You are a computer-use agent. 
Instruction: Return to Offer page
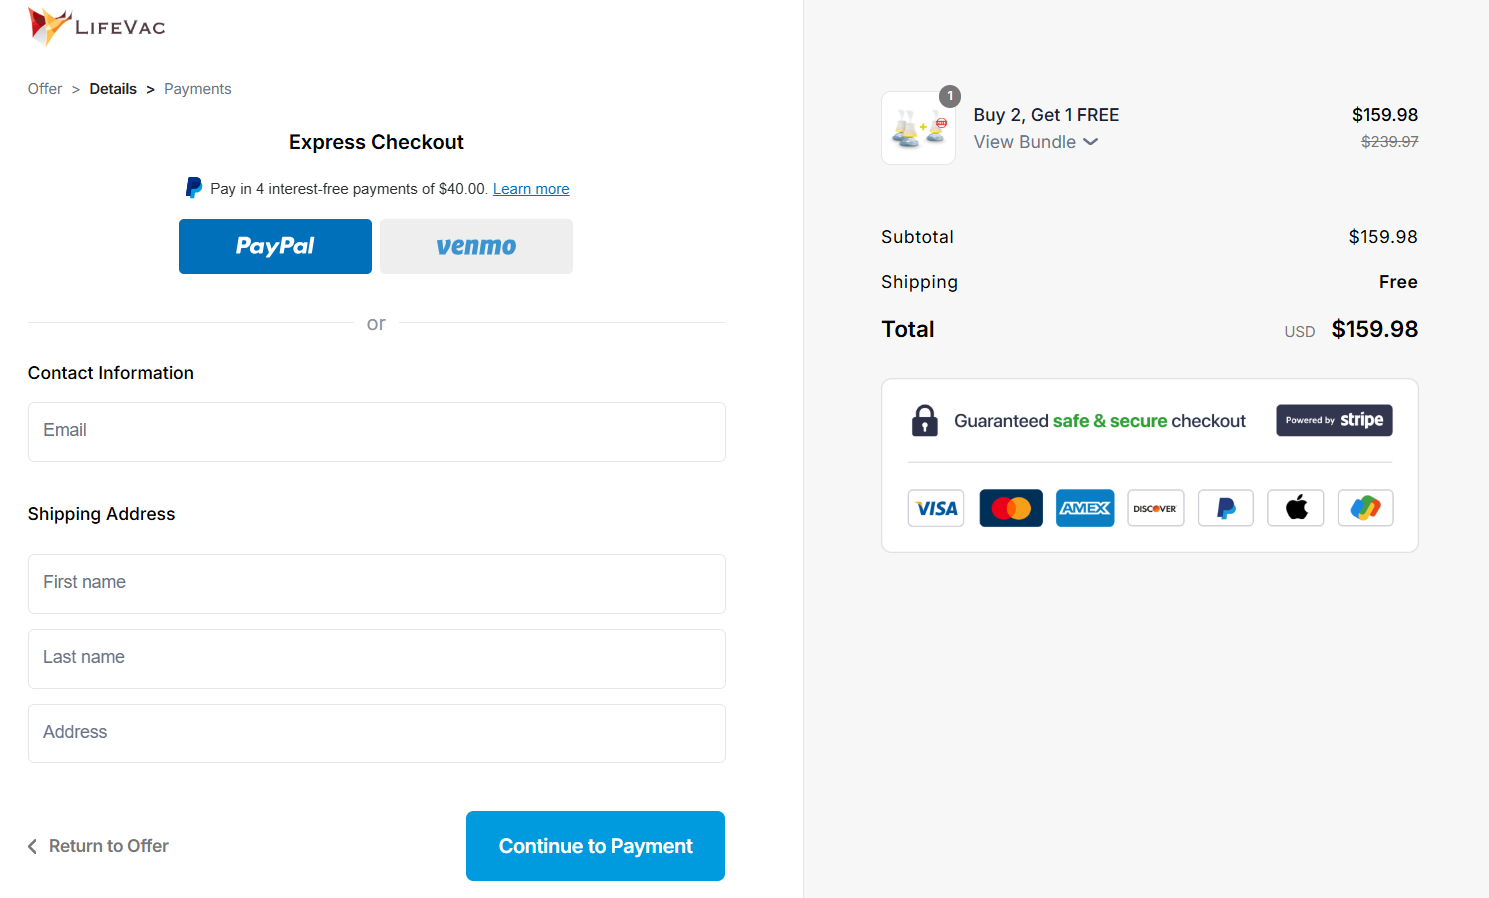pos(99,846)
